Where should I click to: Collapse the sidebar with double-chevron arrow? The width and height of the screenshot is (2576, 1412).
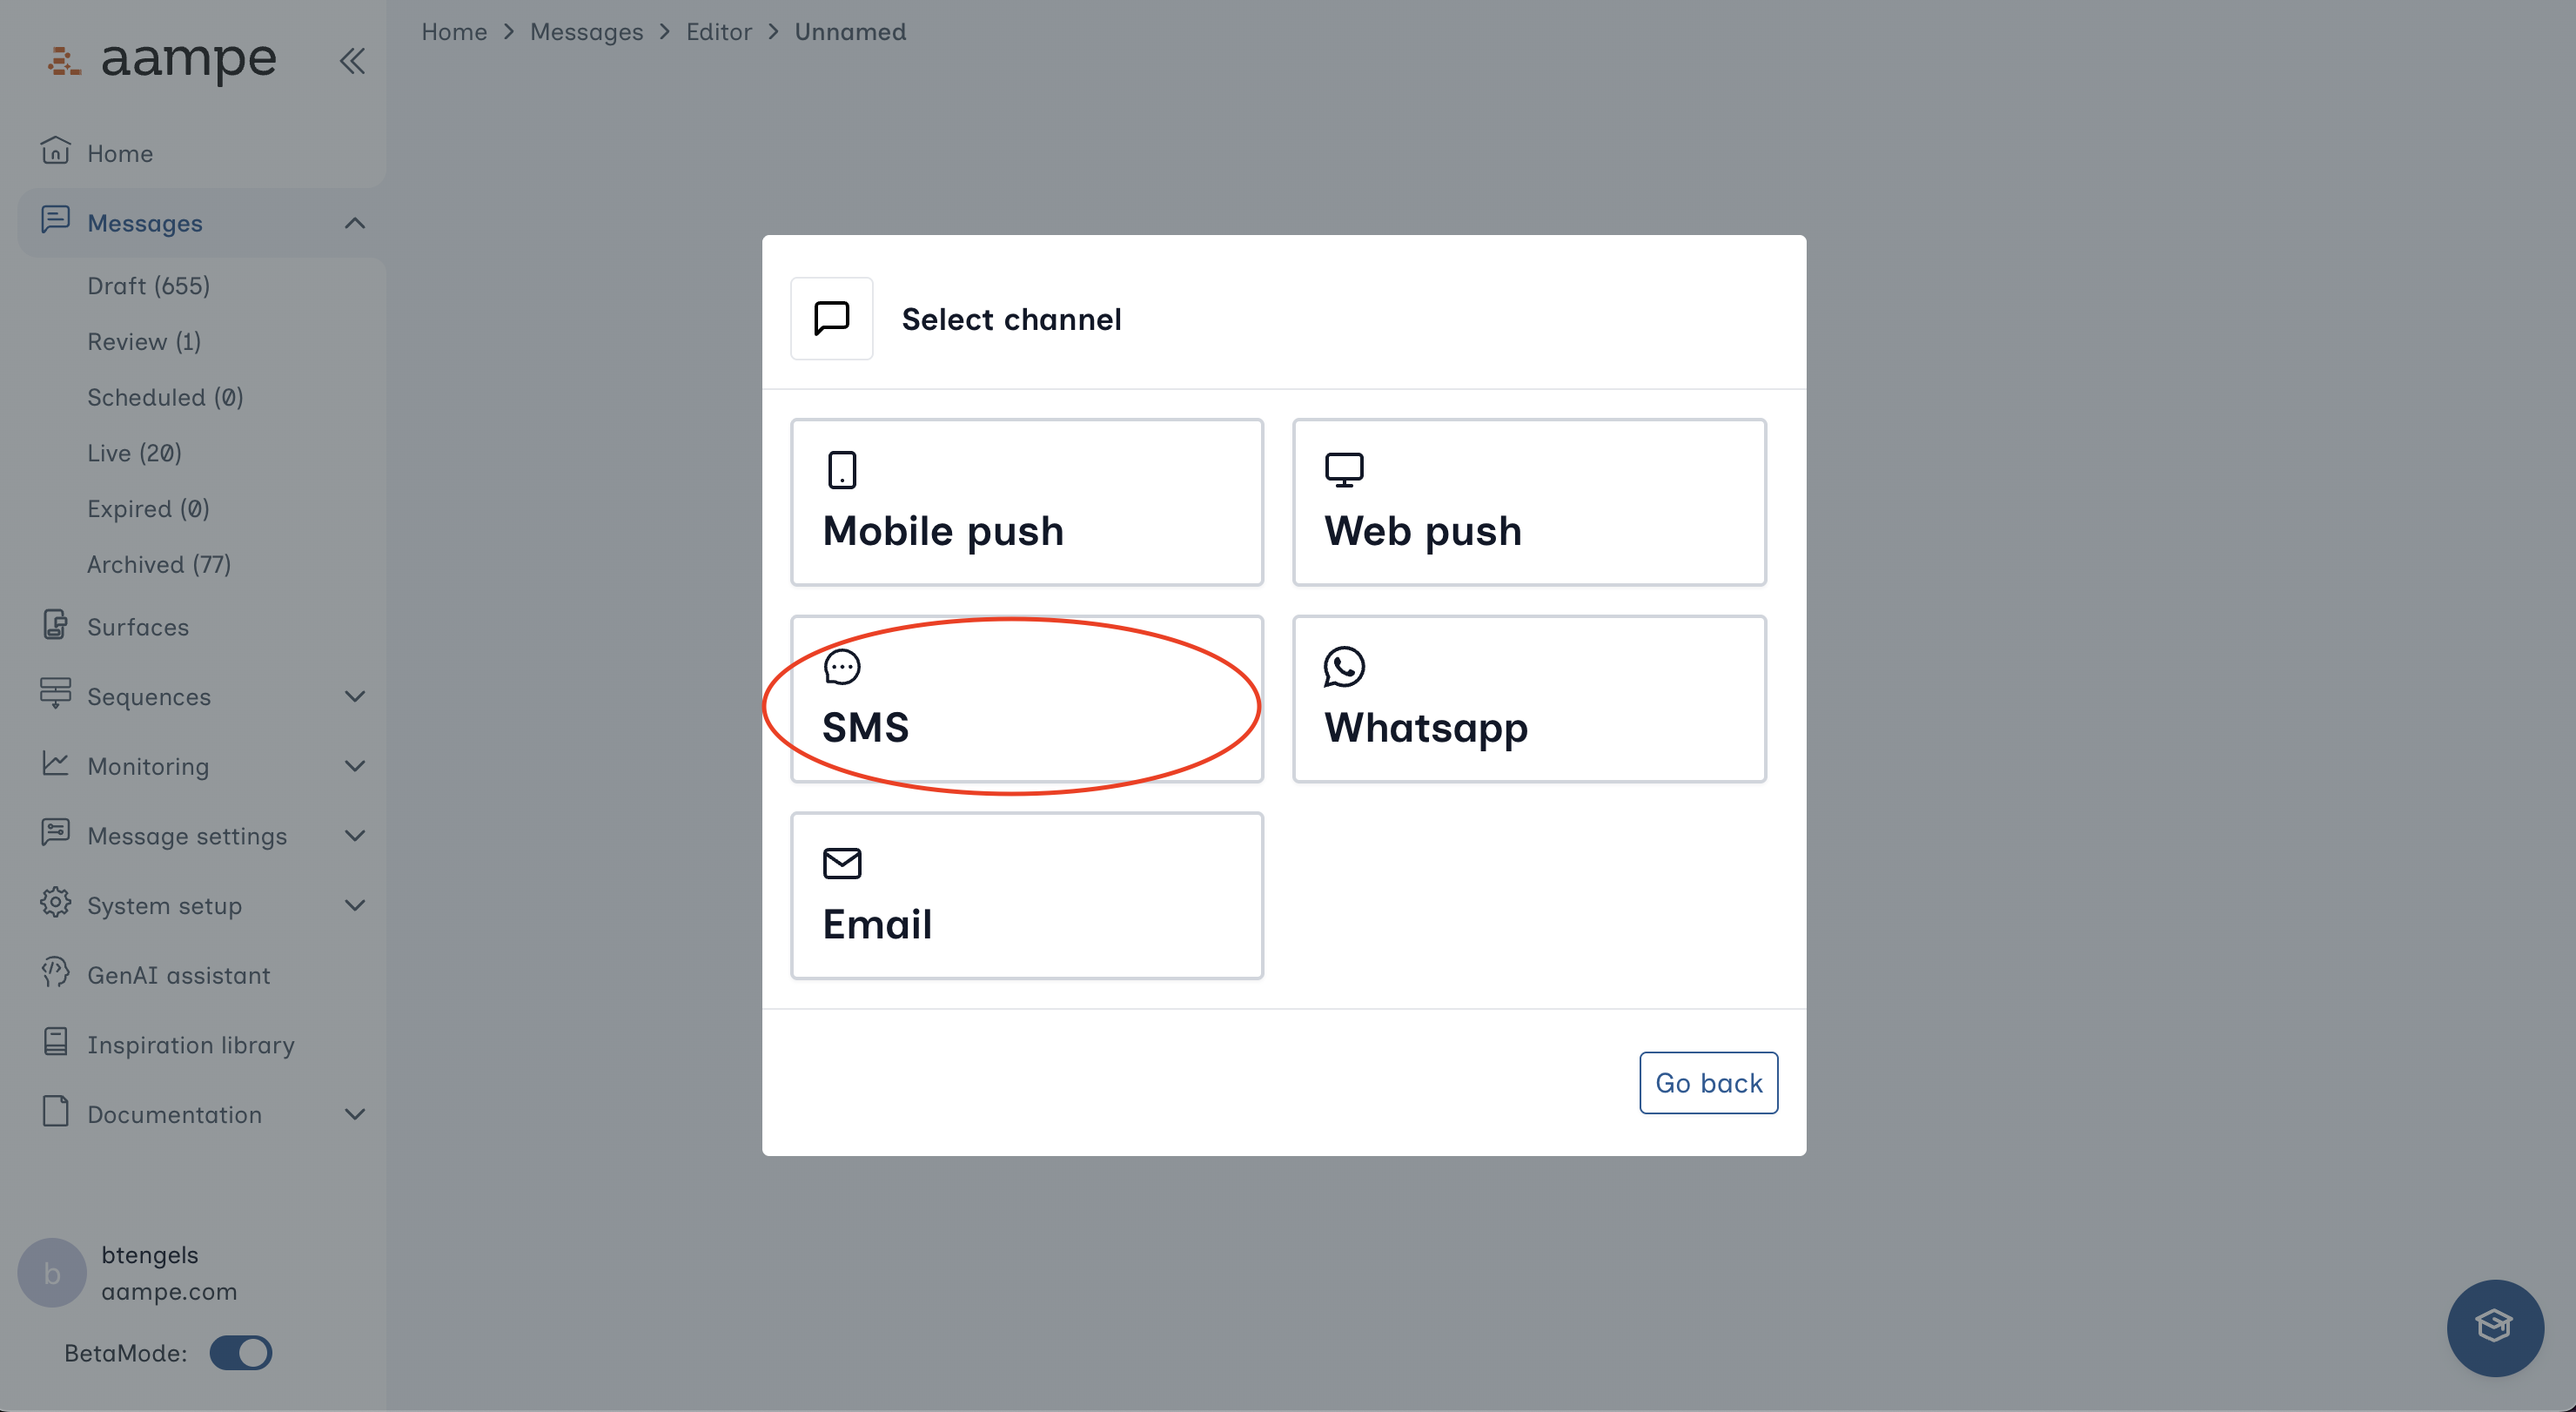coord(352,61)
